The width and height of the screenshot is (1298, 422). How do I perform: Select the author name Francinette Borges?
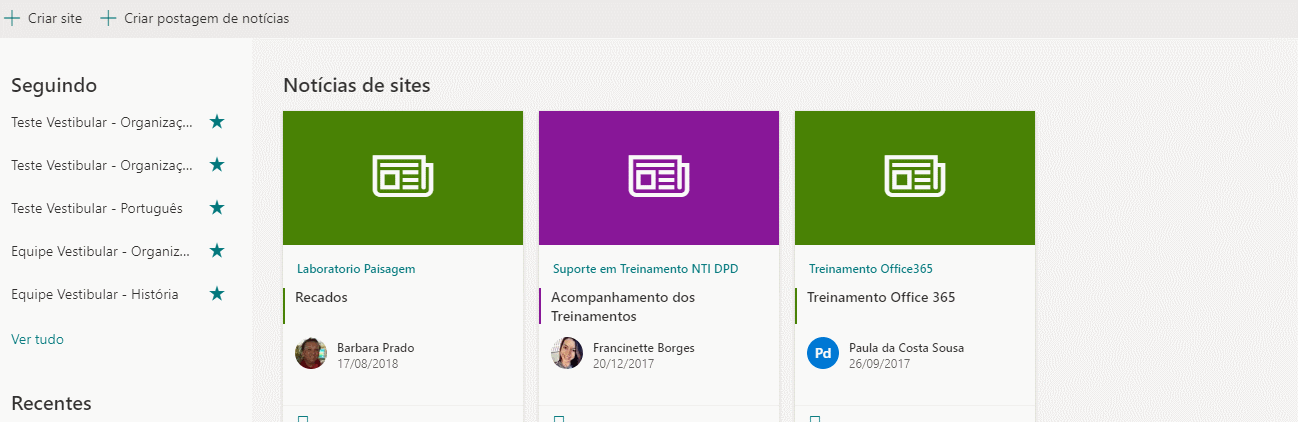(644, 348)
